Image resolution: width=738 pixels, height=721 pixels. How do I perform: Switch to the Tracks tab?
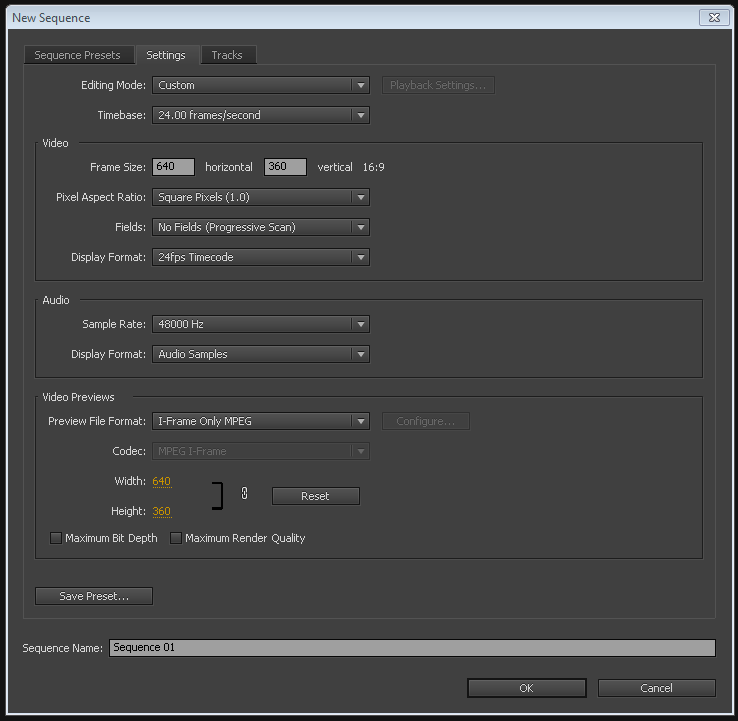pos(228,55)
